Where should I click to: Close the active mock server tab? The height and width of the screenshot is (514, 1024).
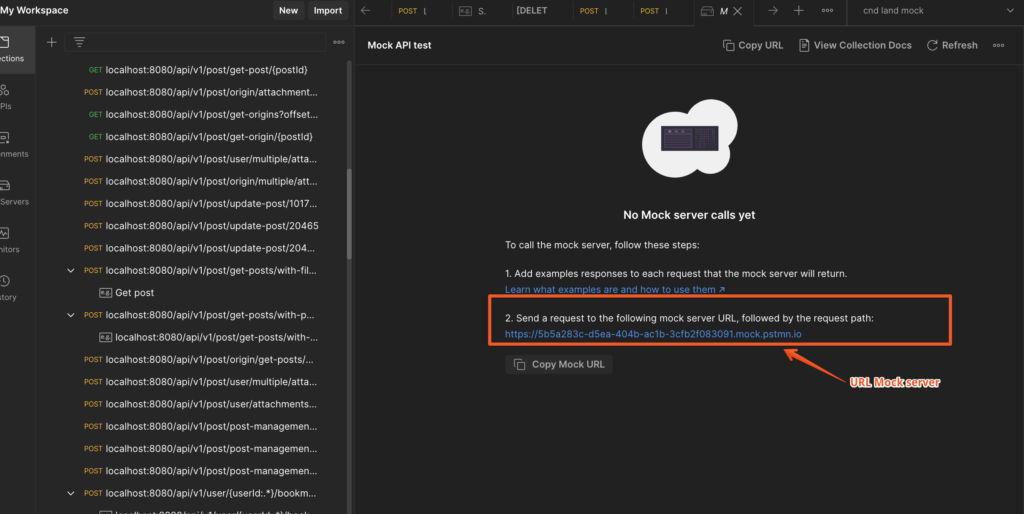pos(737,11)
